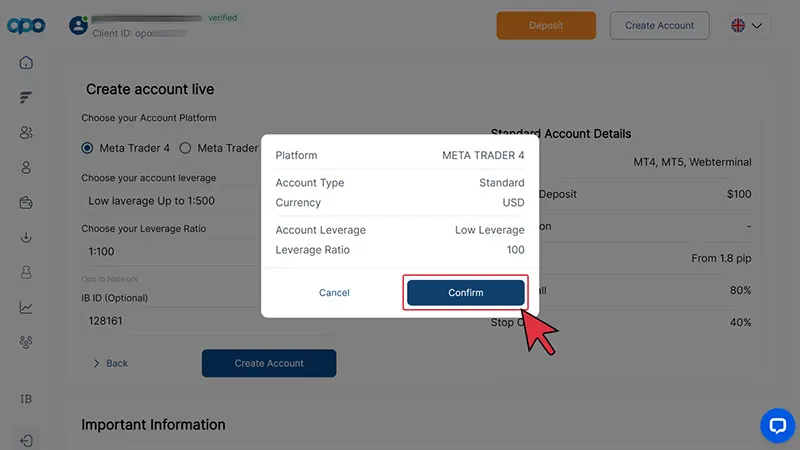The width and height of the screenshot is (800, 450).
Task: Expand the Leverage Ratio 1:100 dropdown
Action: point(170,251)
